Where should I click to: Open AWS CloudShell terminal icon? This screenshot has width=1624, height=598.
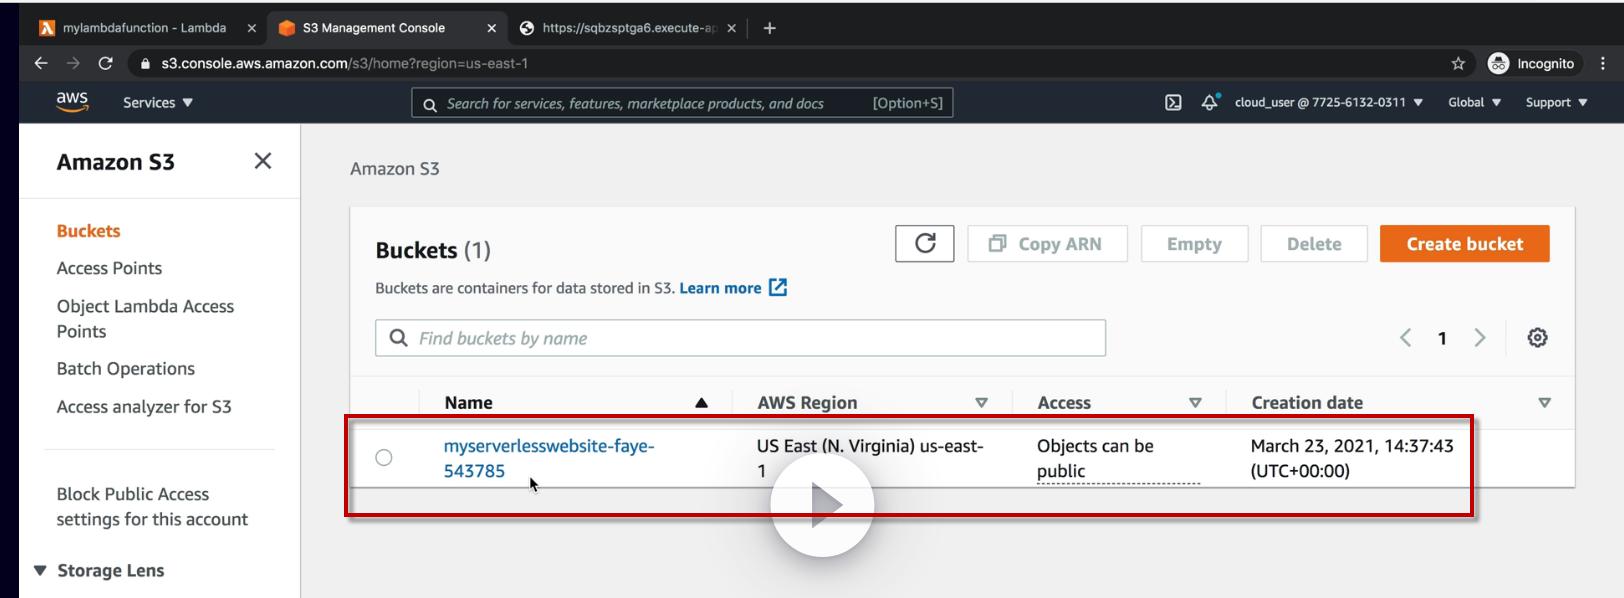click(1173, 103)
